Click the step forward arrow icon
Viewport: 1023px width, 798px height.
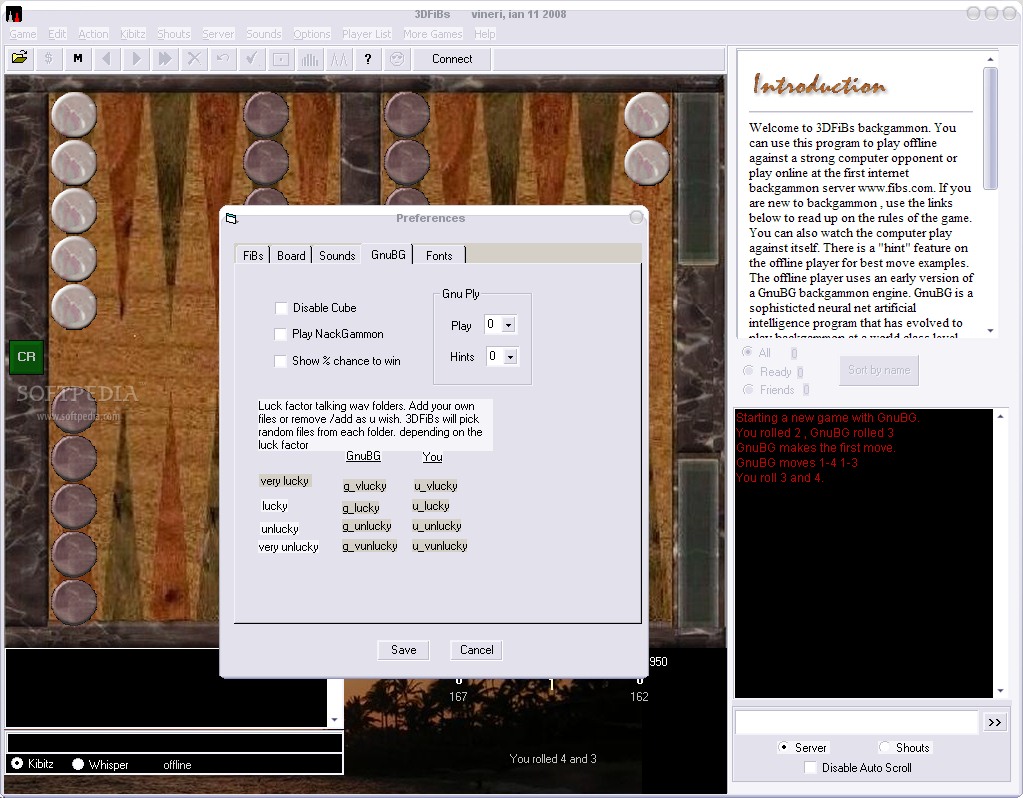click(x=136, y=59)
